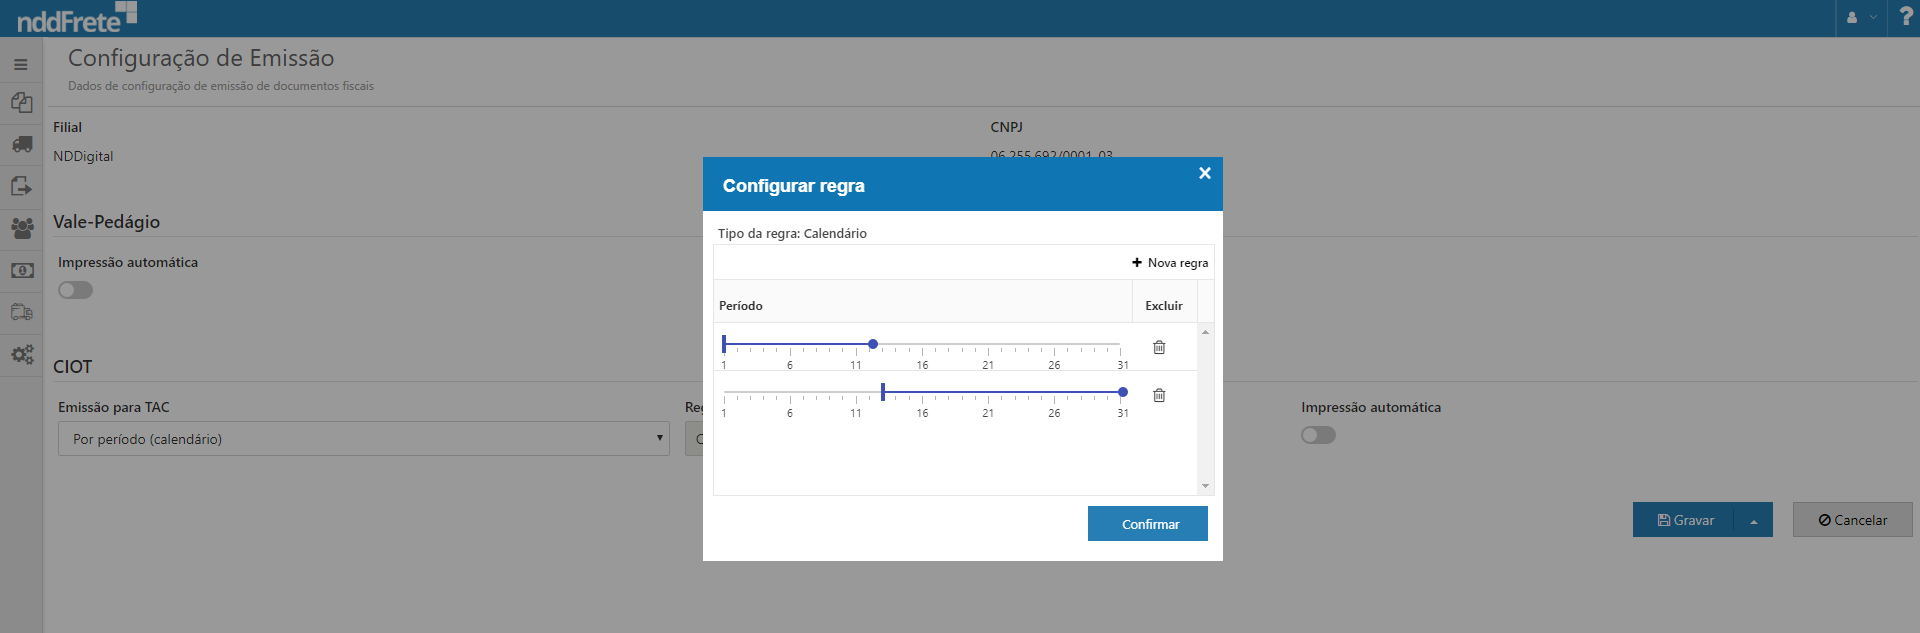
Task: Click the help question mark icon
Action: 1905,17
